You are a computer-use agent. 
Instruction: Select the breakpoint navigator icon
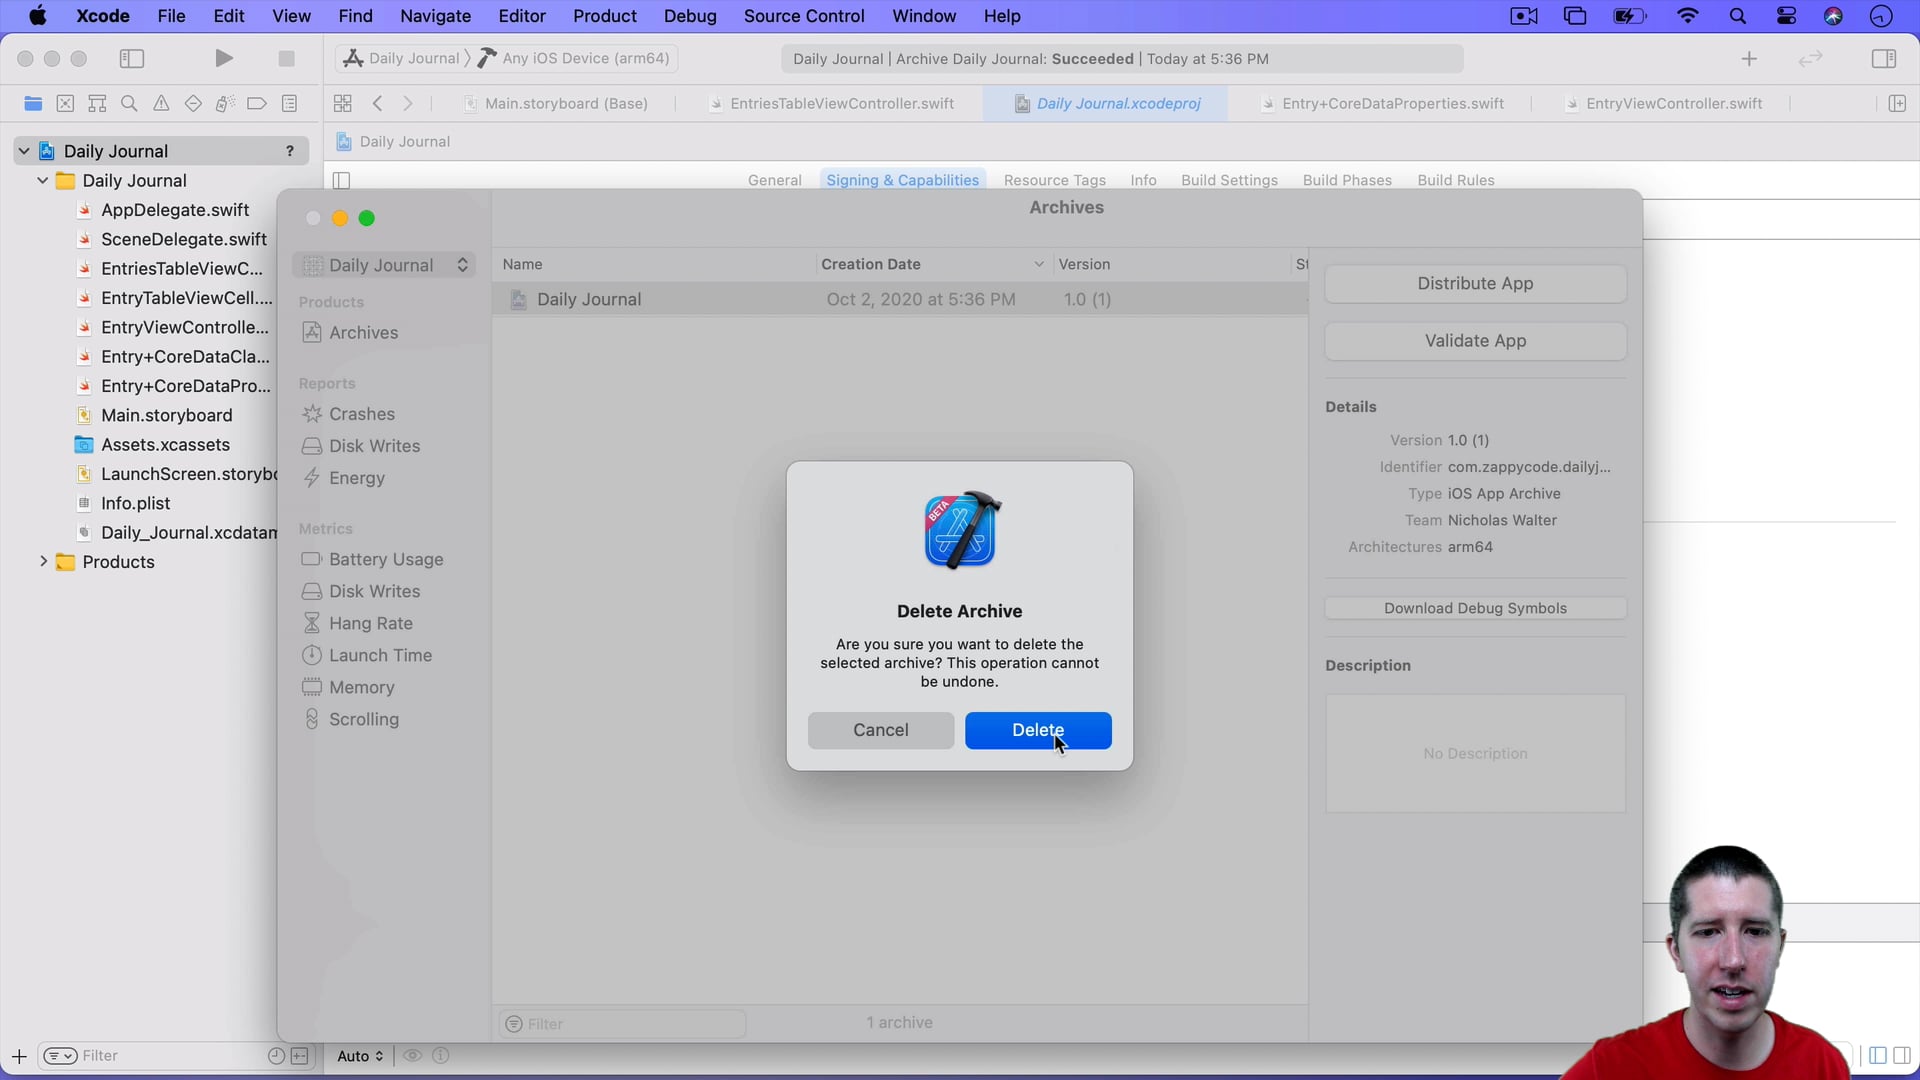pyautogui.click(x=257, y=103)
